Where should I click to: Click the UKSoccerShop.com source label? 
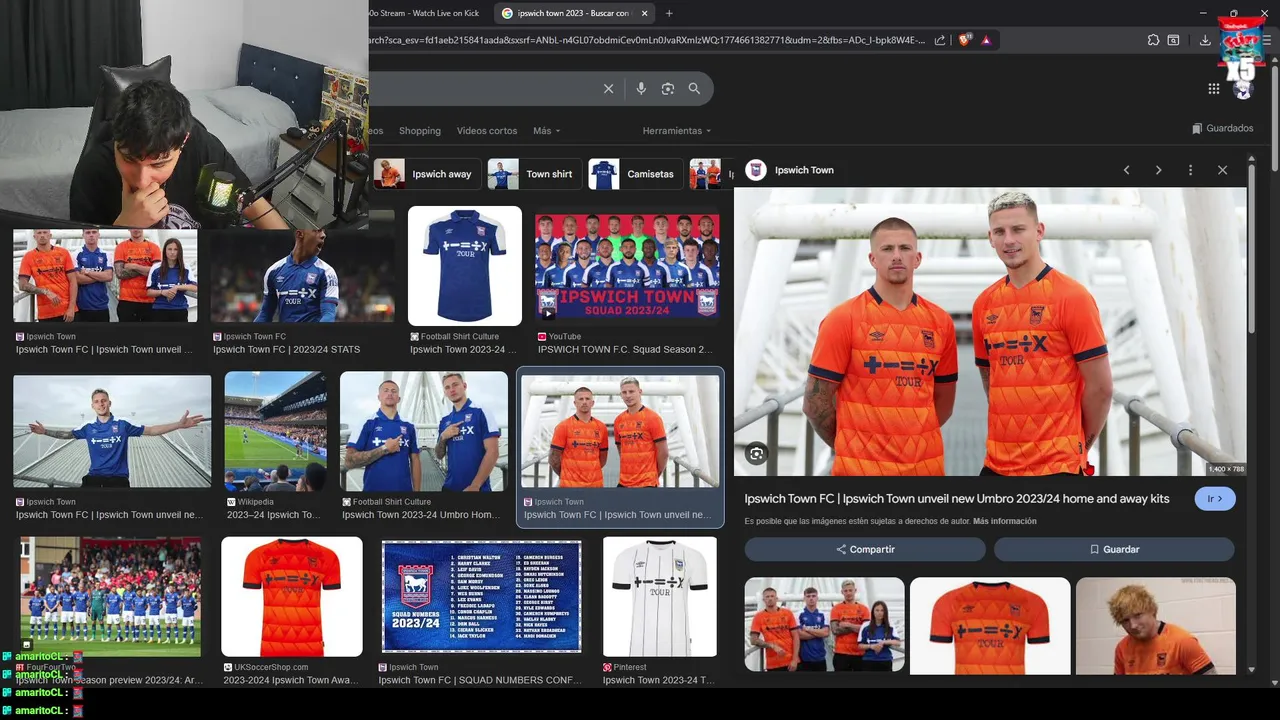(x=271, y=667)
